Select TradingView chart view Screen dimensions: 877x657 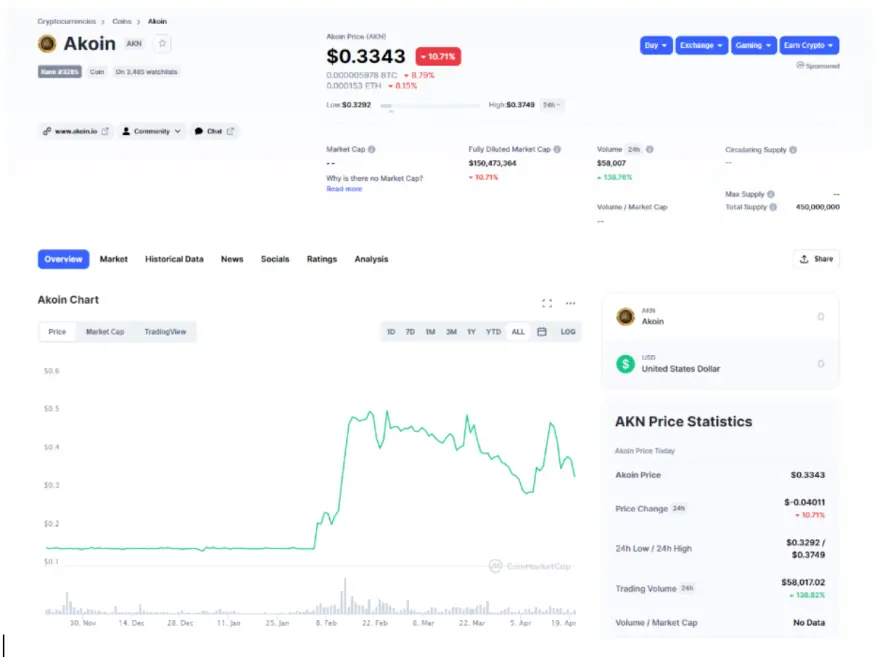click(x=165, y=332)
